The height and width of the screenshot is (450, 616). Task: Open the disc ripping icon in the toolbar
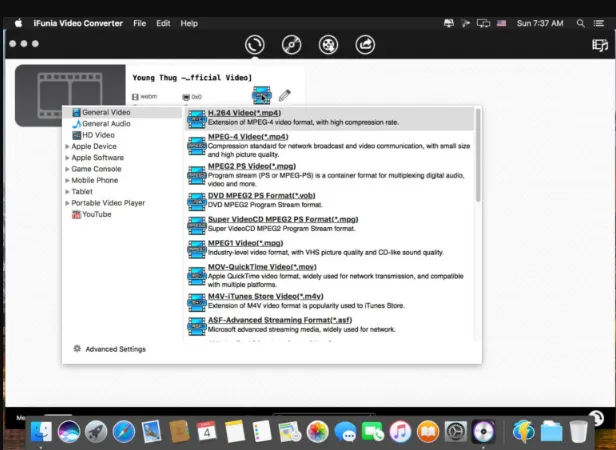point(292,45)
